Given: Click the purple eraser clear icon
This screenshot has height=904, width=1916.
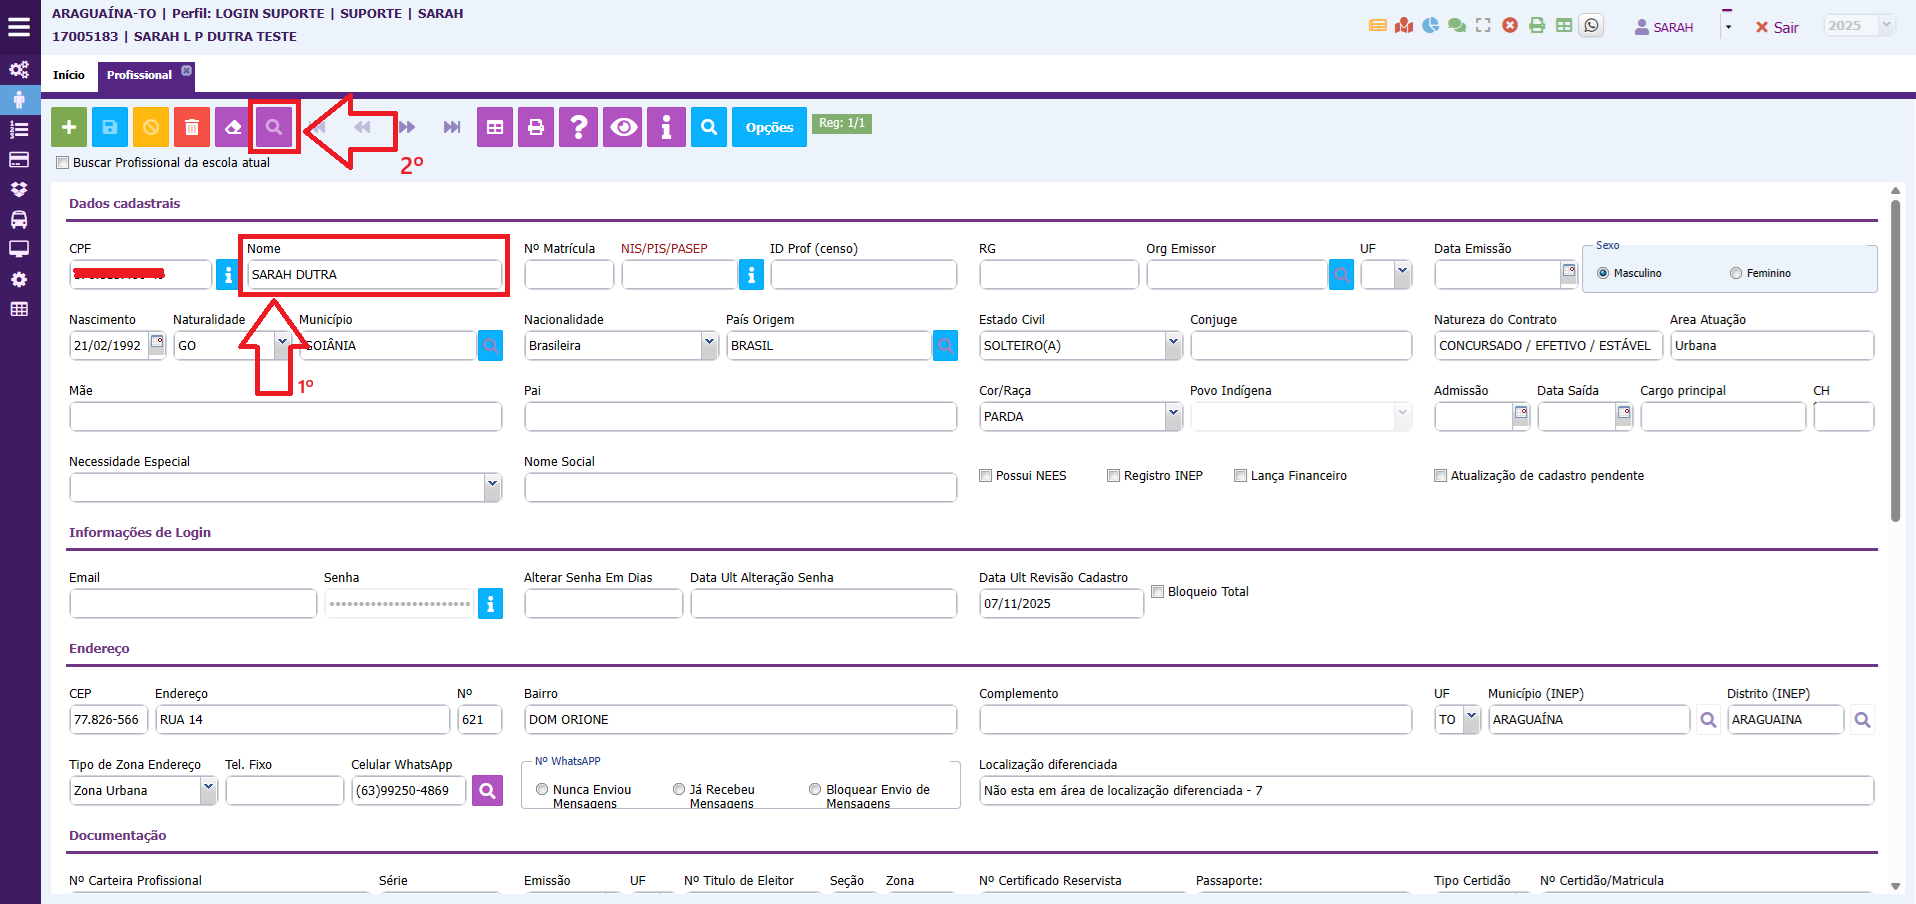Looking at the screenshot, I should pos(233,127).
